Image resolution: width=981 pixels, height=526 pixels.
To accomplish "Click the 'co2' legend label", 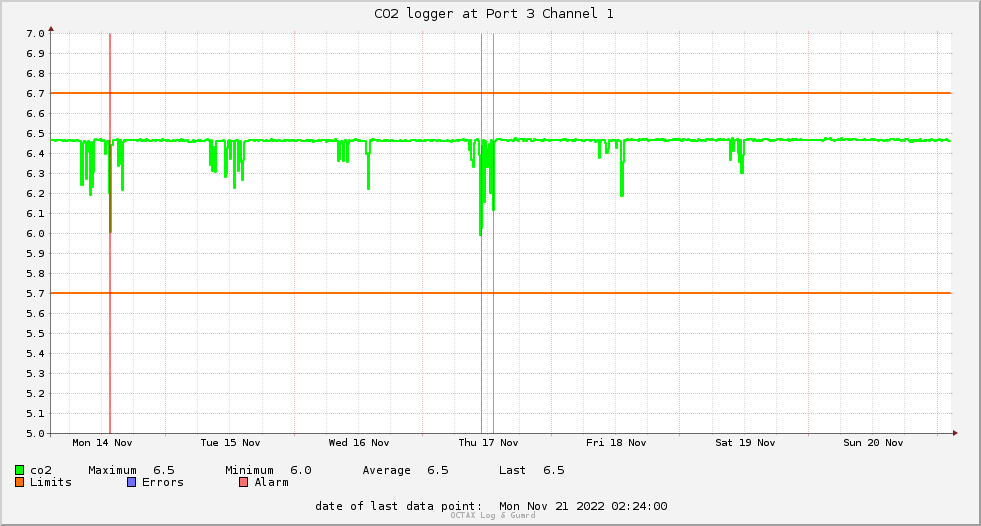I will pyautogui.click(x=41, y=470).
